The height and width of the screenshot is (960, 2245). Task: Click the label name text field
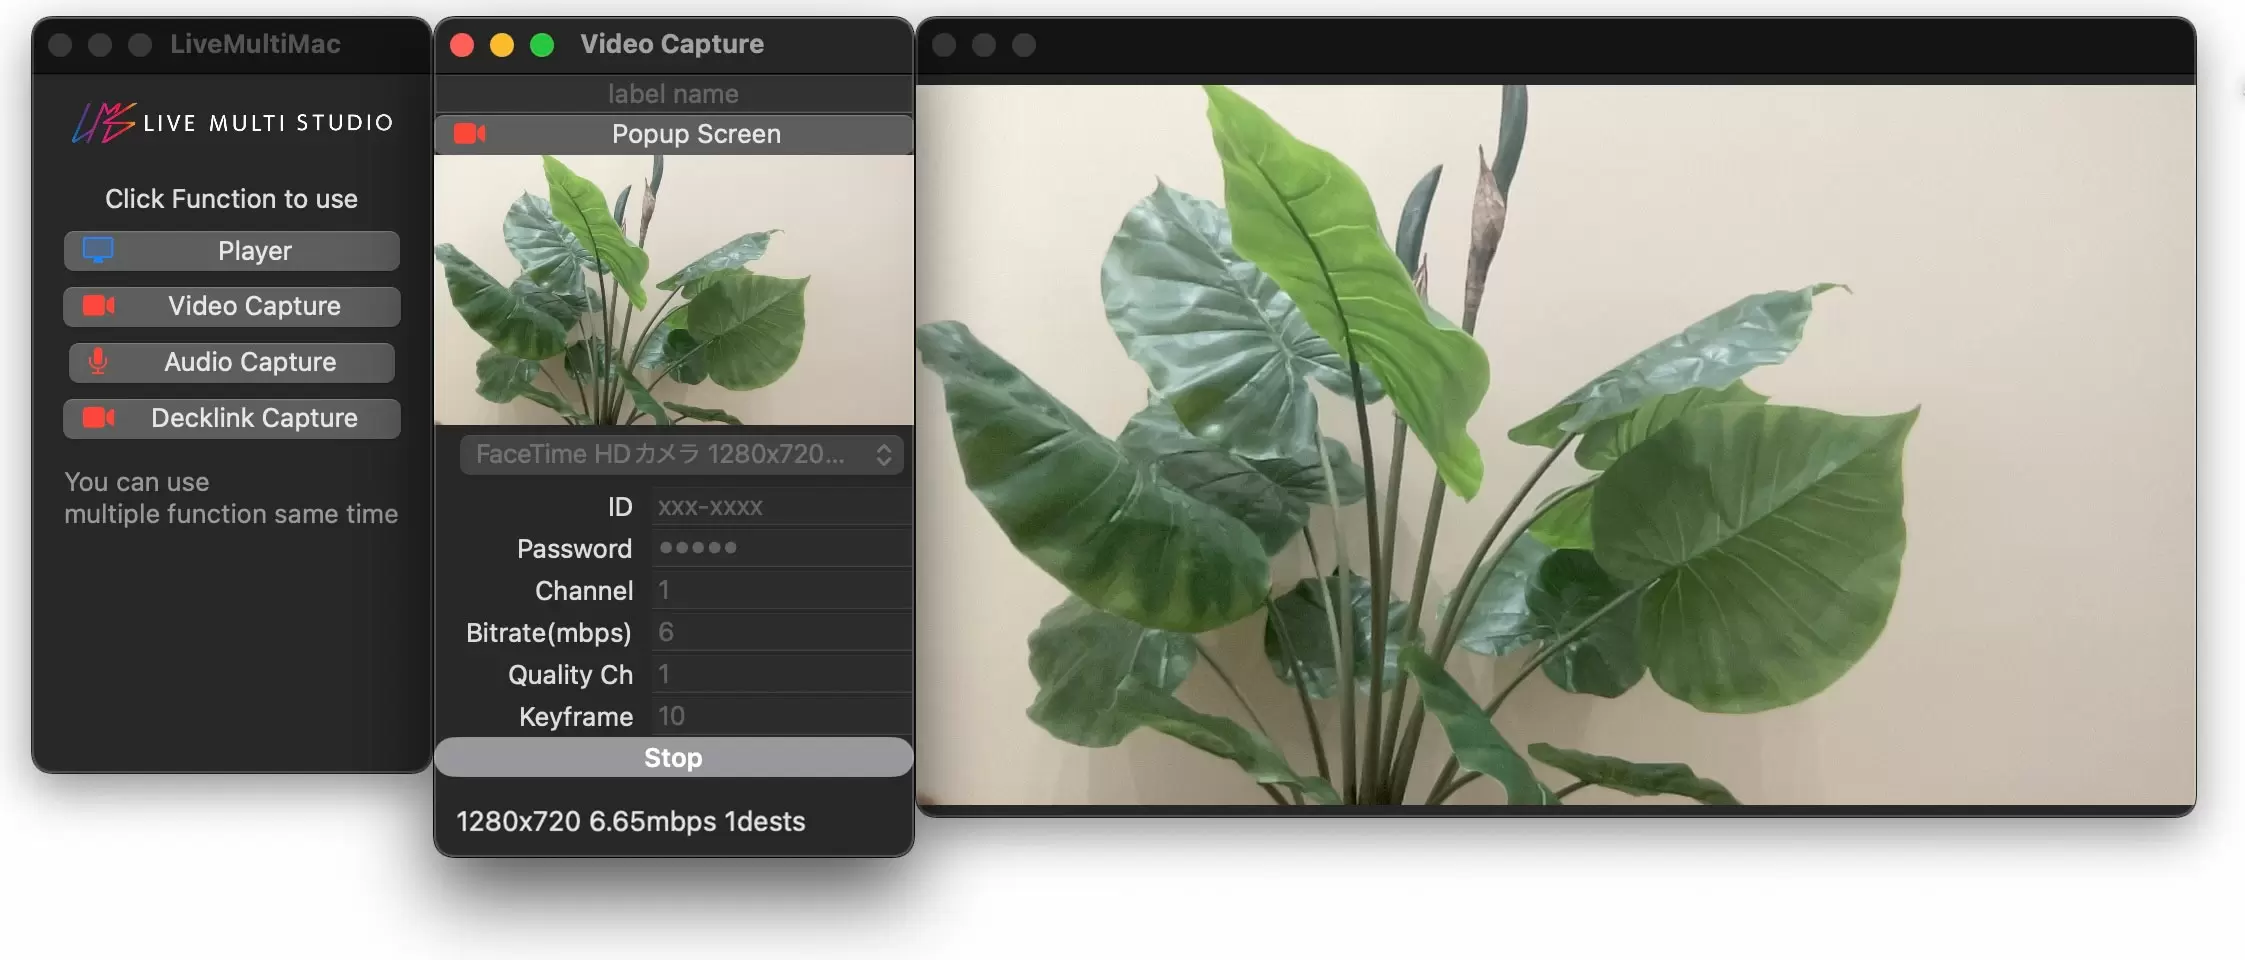[x=673, y=94]
